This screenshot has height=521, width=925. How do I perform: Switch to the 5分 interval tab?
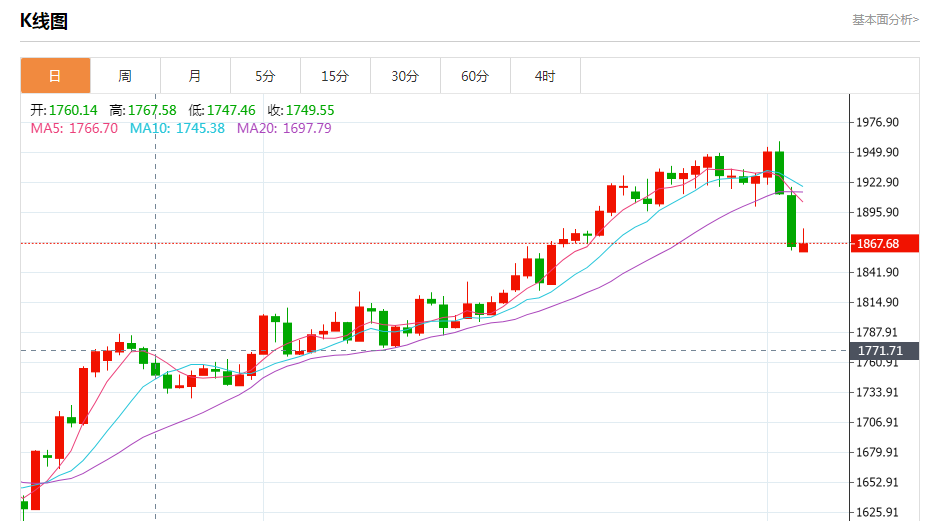pyautogui.click(x=265, y=76)
